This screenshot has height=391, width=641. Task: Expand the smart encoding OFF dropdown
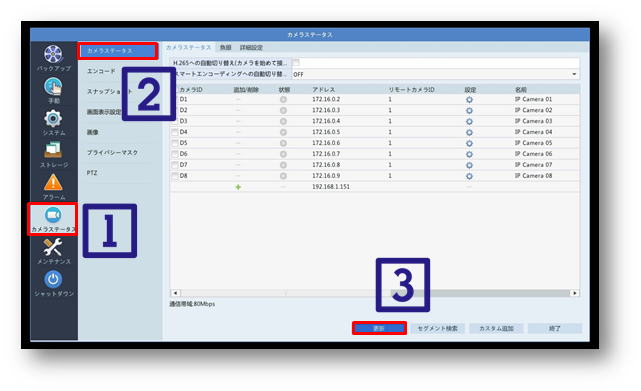tap(435, 74)
